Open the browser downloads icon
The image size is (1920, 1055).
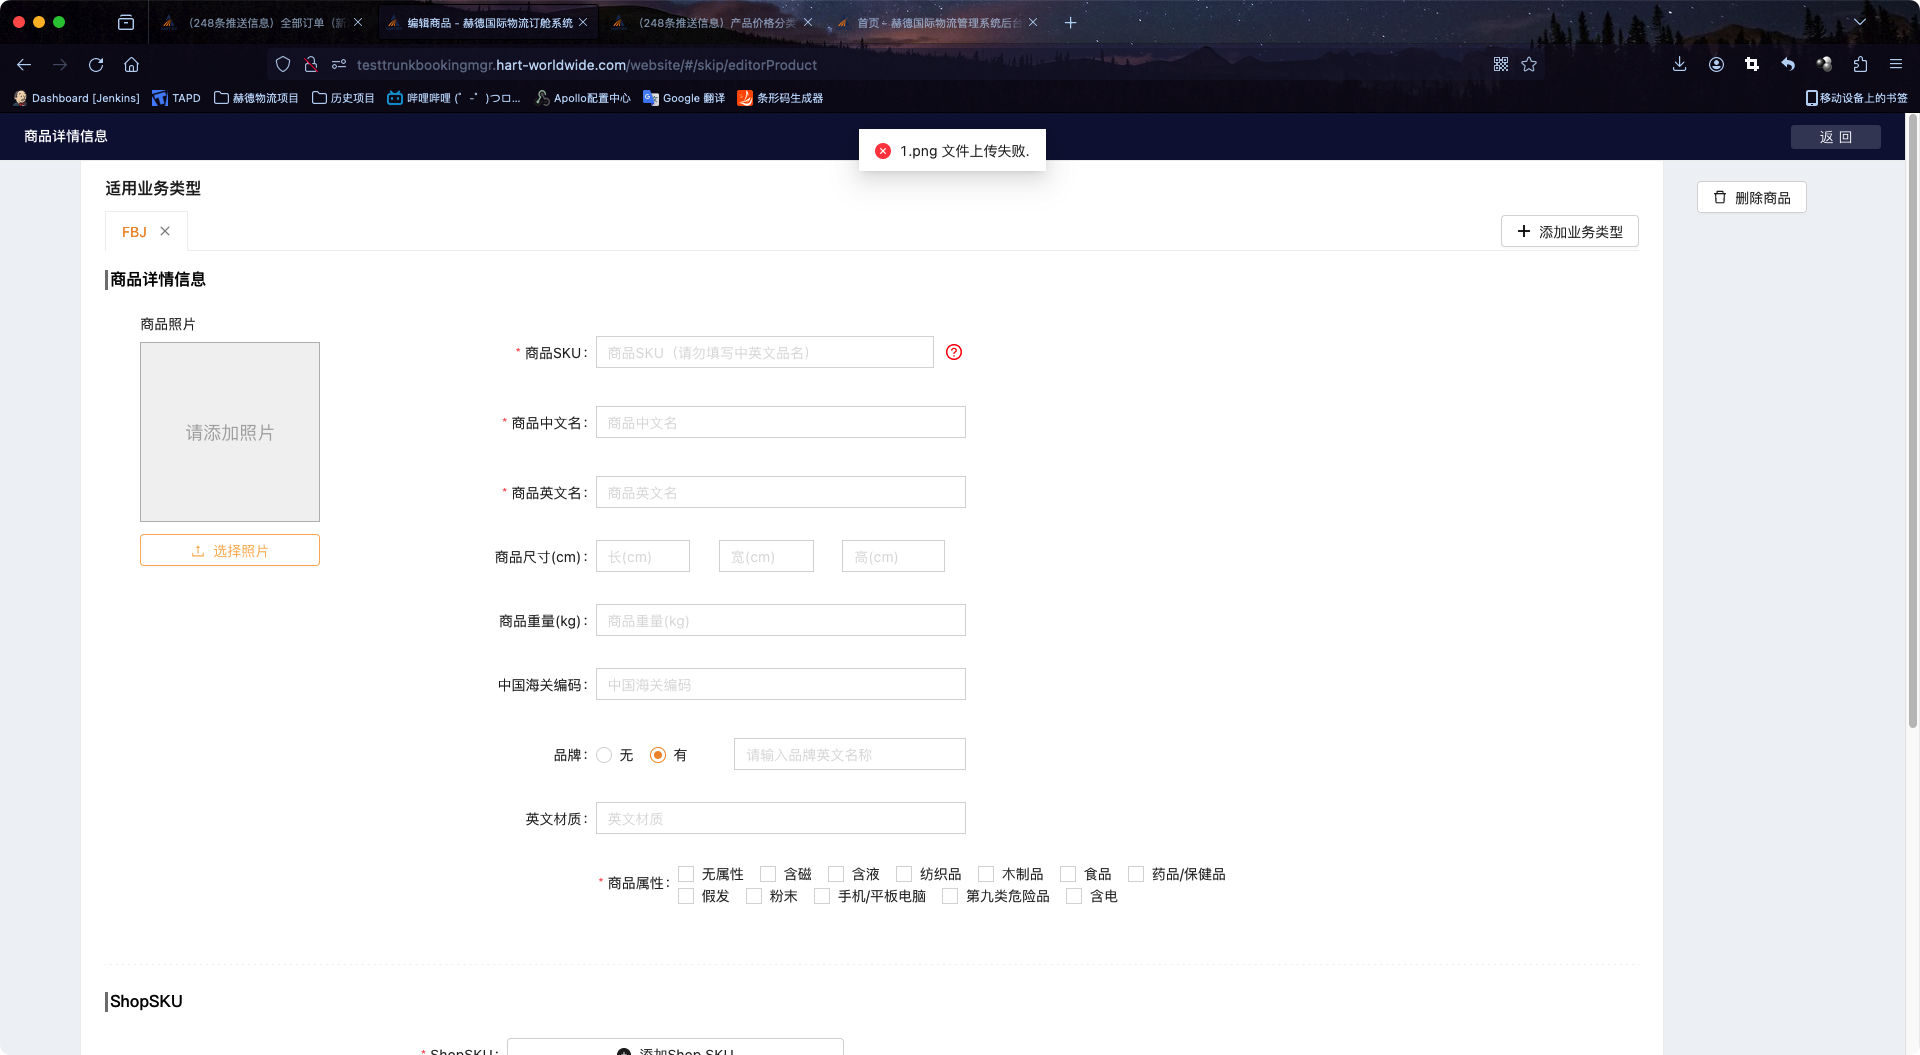click(x=1679, y=65)
